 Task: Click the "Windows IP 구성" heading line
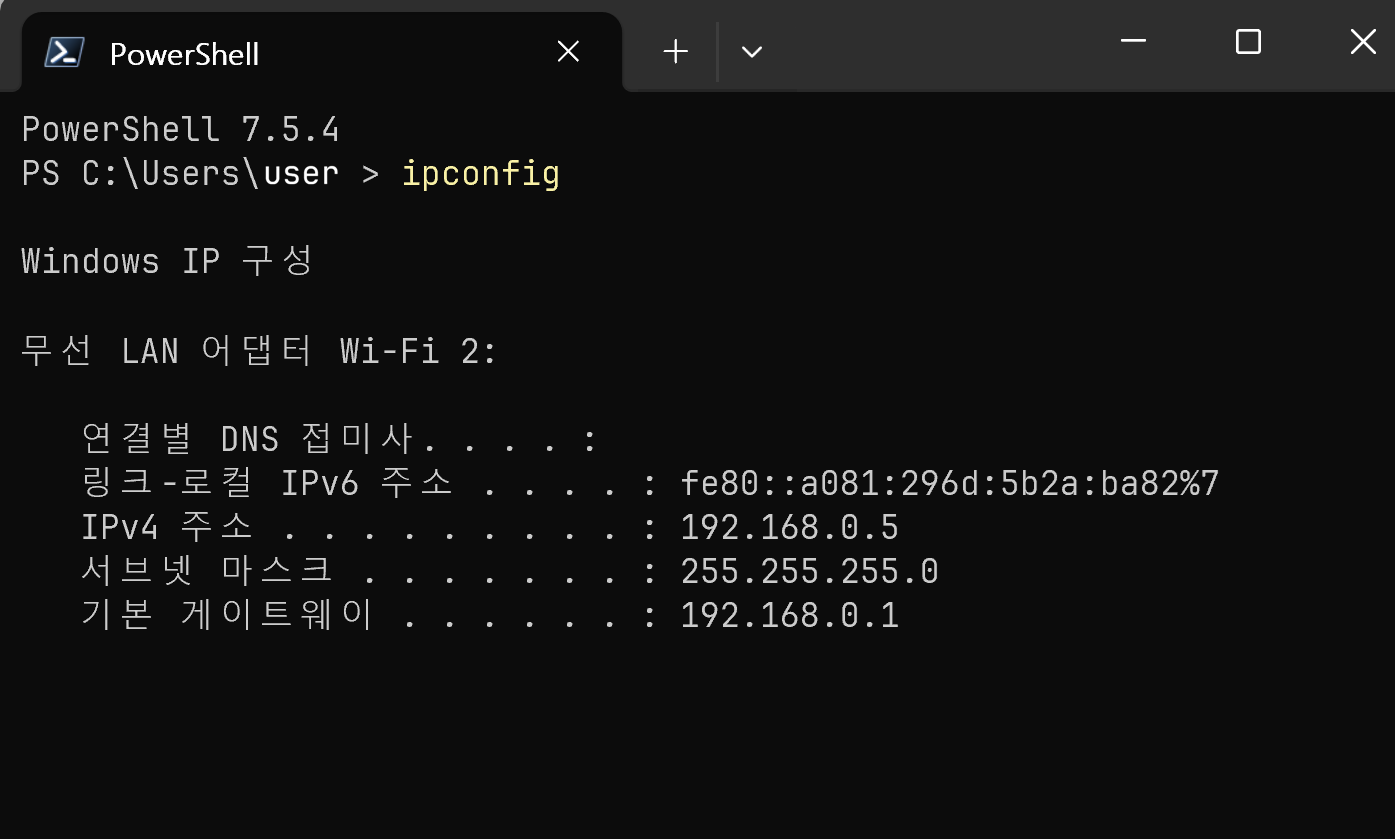pos(167,262)
